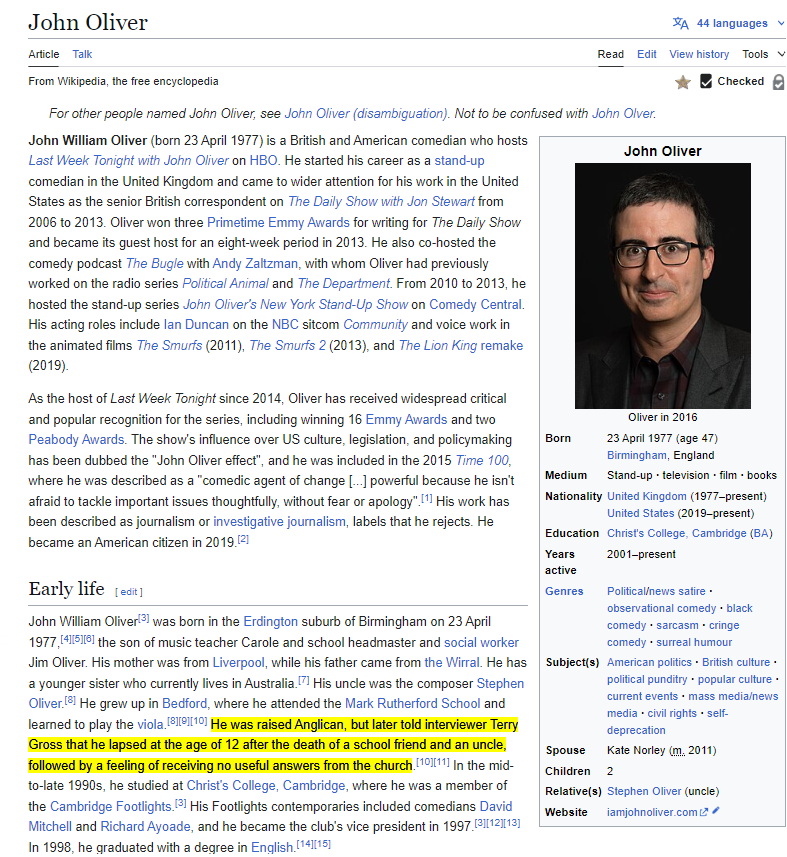
Task: Click citation reference [2]
Action: point(243,539)
